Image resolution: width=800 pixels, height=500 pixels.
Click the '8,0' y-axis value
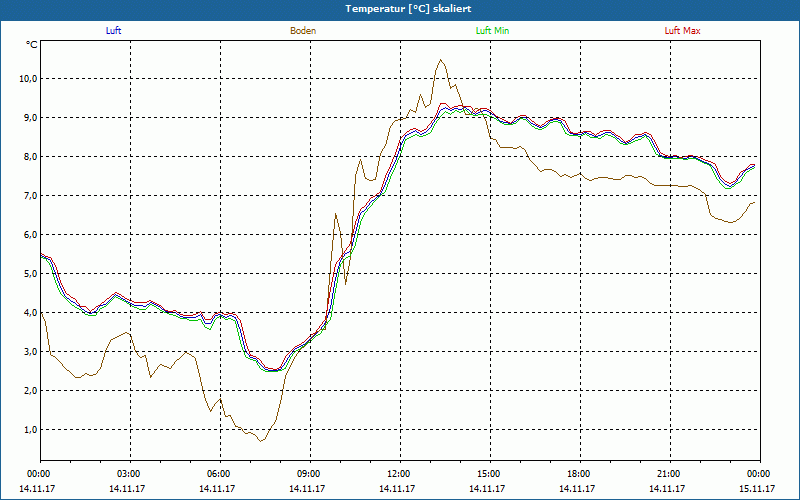pyautogui.click(x=31, y=157)
